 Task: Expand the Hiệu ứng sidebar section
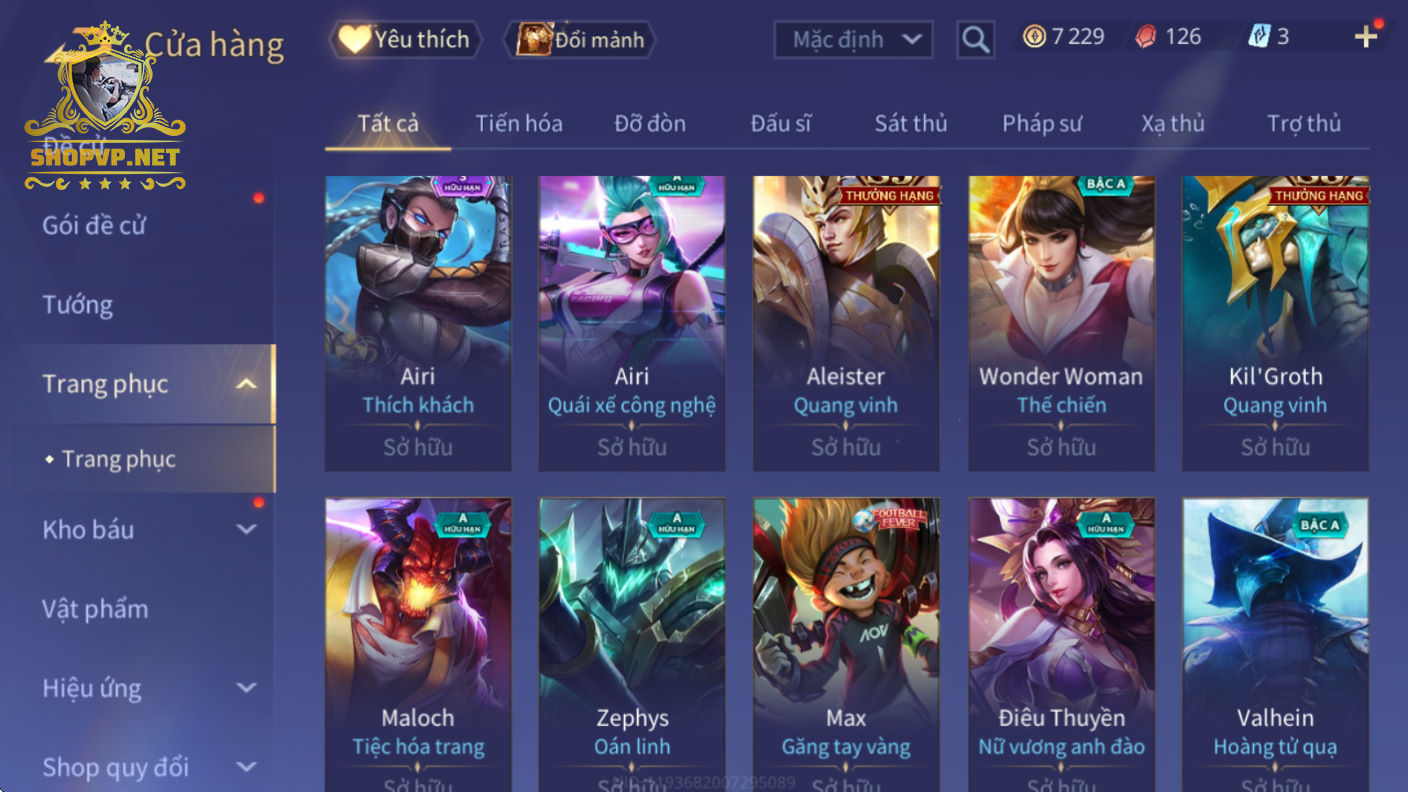(247, 688)
